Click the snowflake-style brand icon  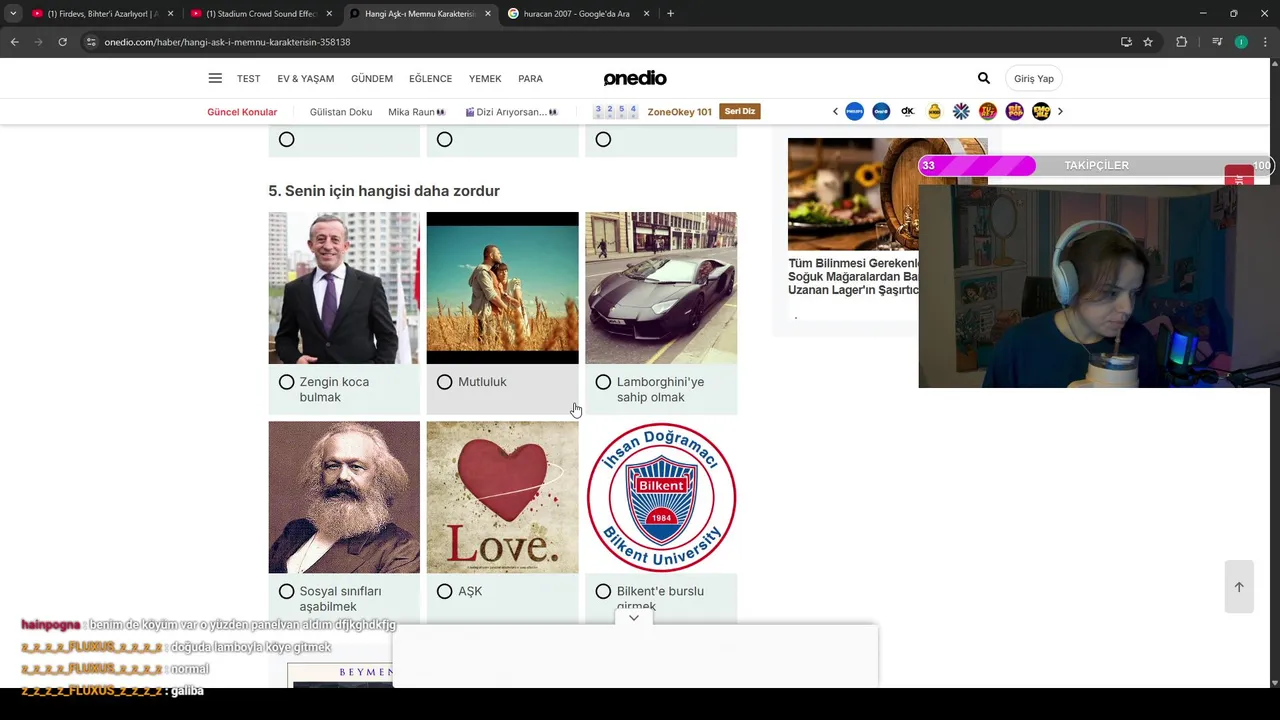pyautogui.click(x=961, y=112)
